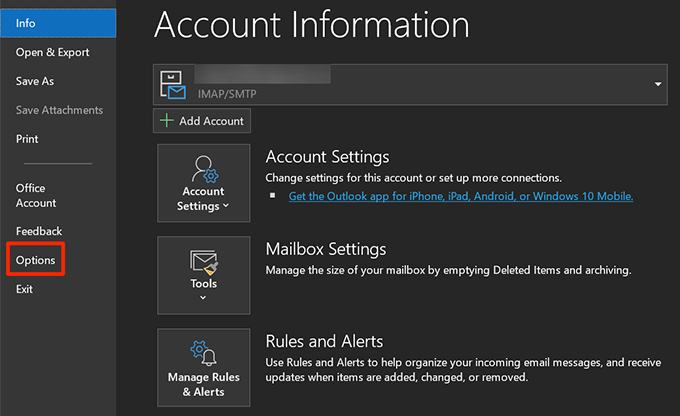
Task: Click the IMAP/SMTP account mailbox icon
Action: tap(175, 87)
